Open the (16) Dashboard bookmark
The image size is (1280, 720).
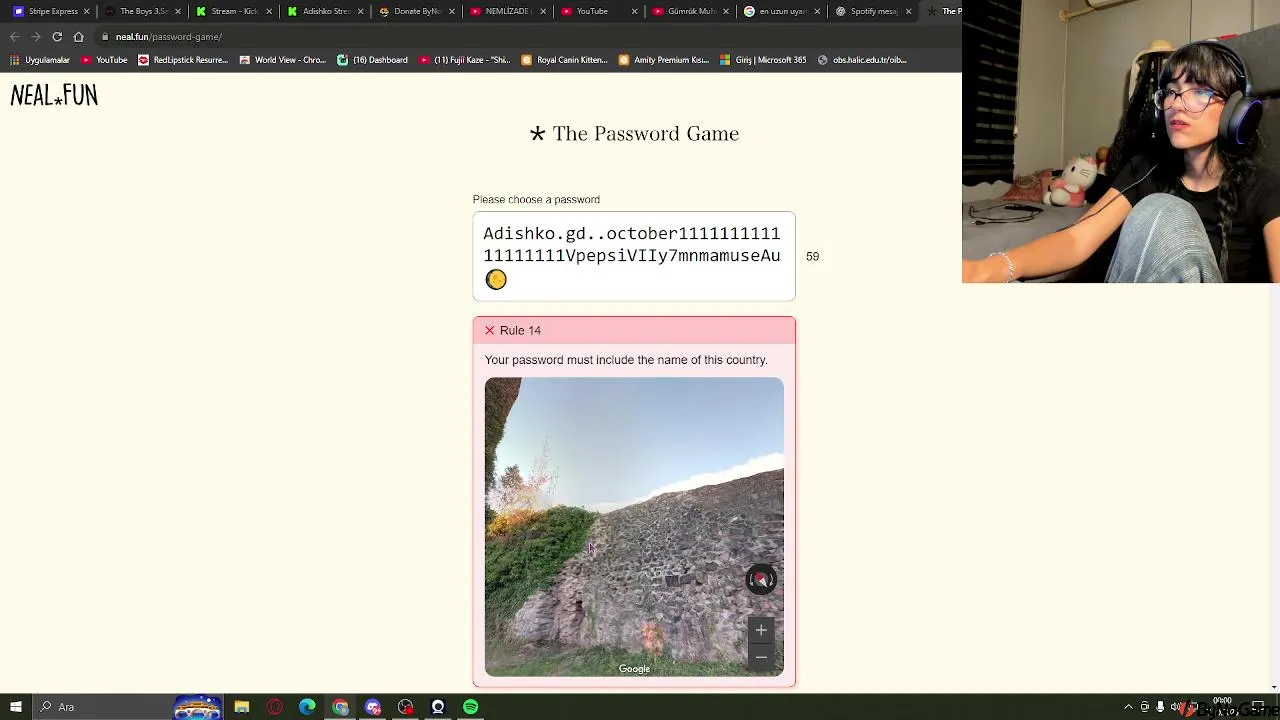tap(372, 60)
